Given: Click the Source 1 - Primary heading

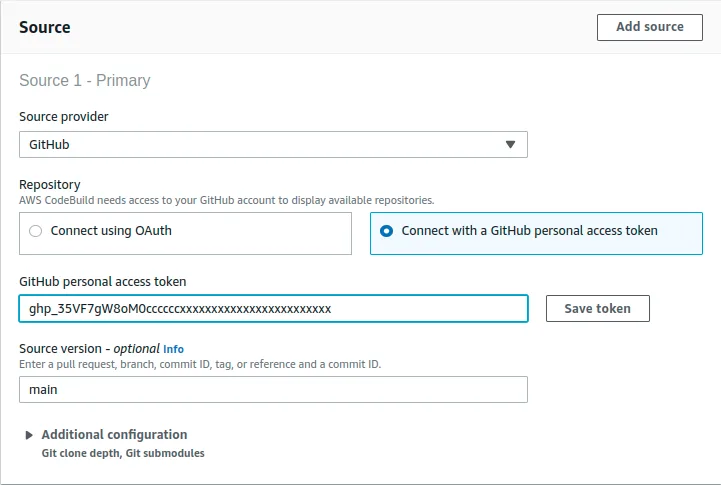Looking at the screenshot, I should [85, 80].
